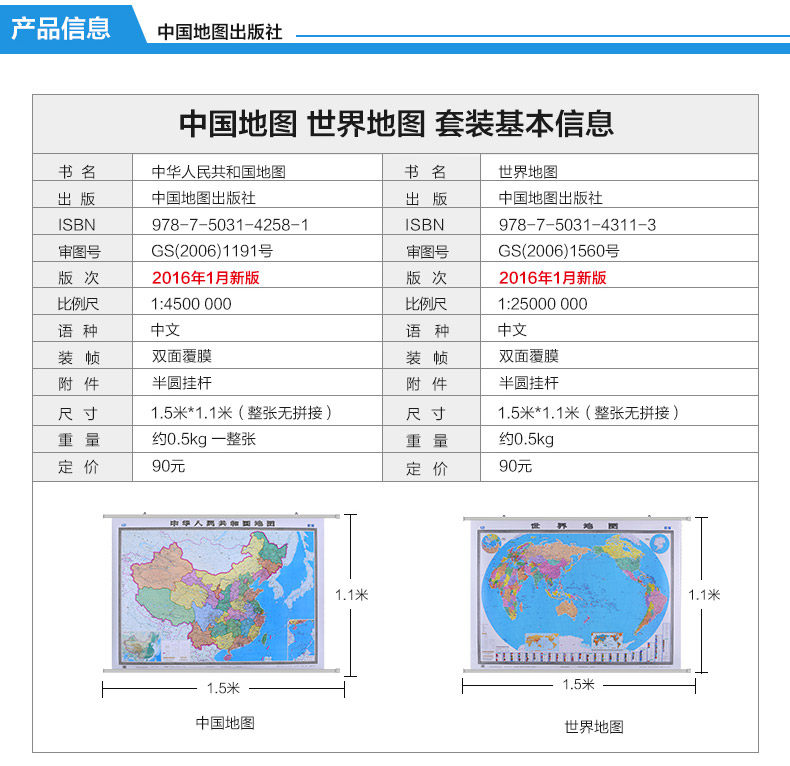Screen dimensions: 790x766
Task: Click 1.1米 height label beside China map
Action: point(352,595)
